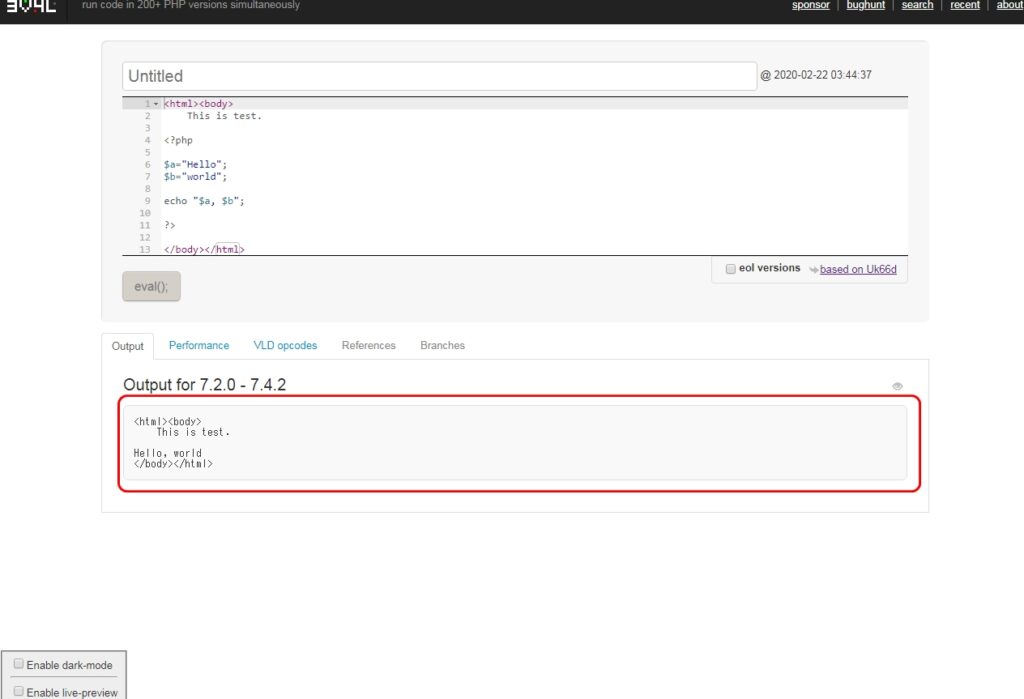
Task: Collapse code fold arrow on line 1
Action: [156, 104]
